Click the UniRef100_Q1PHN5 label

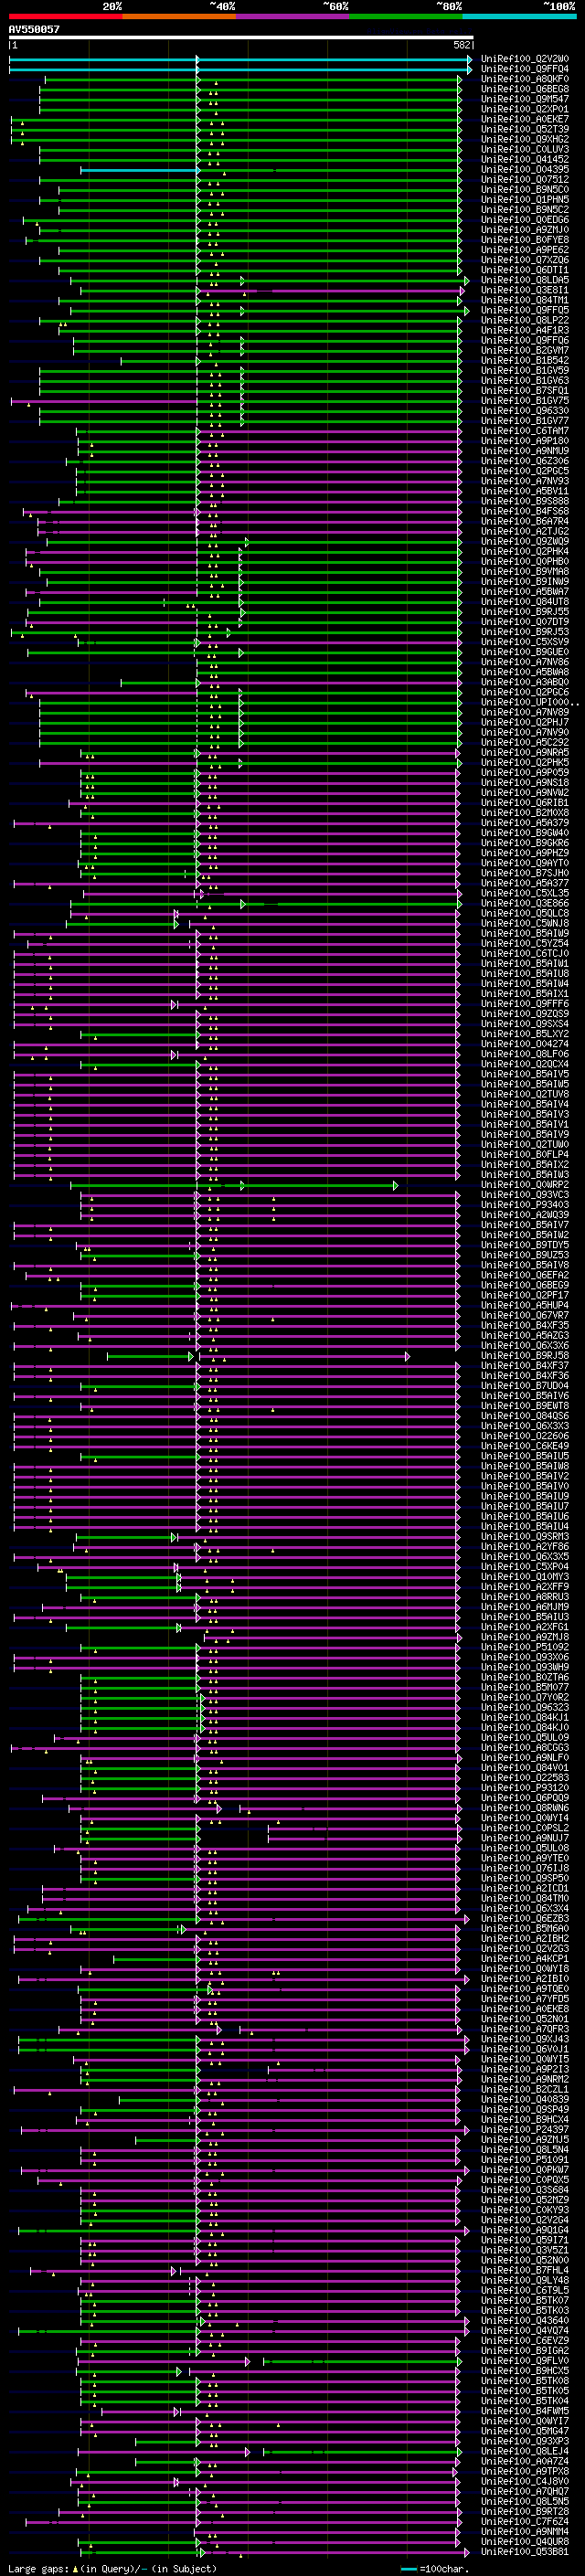(525, 199)
